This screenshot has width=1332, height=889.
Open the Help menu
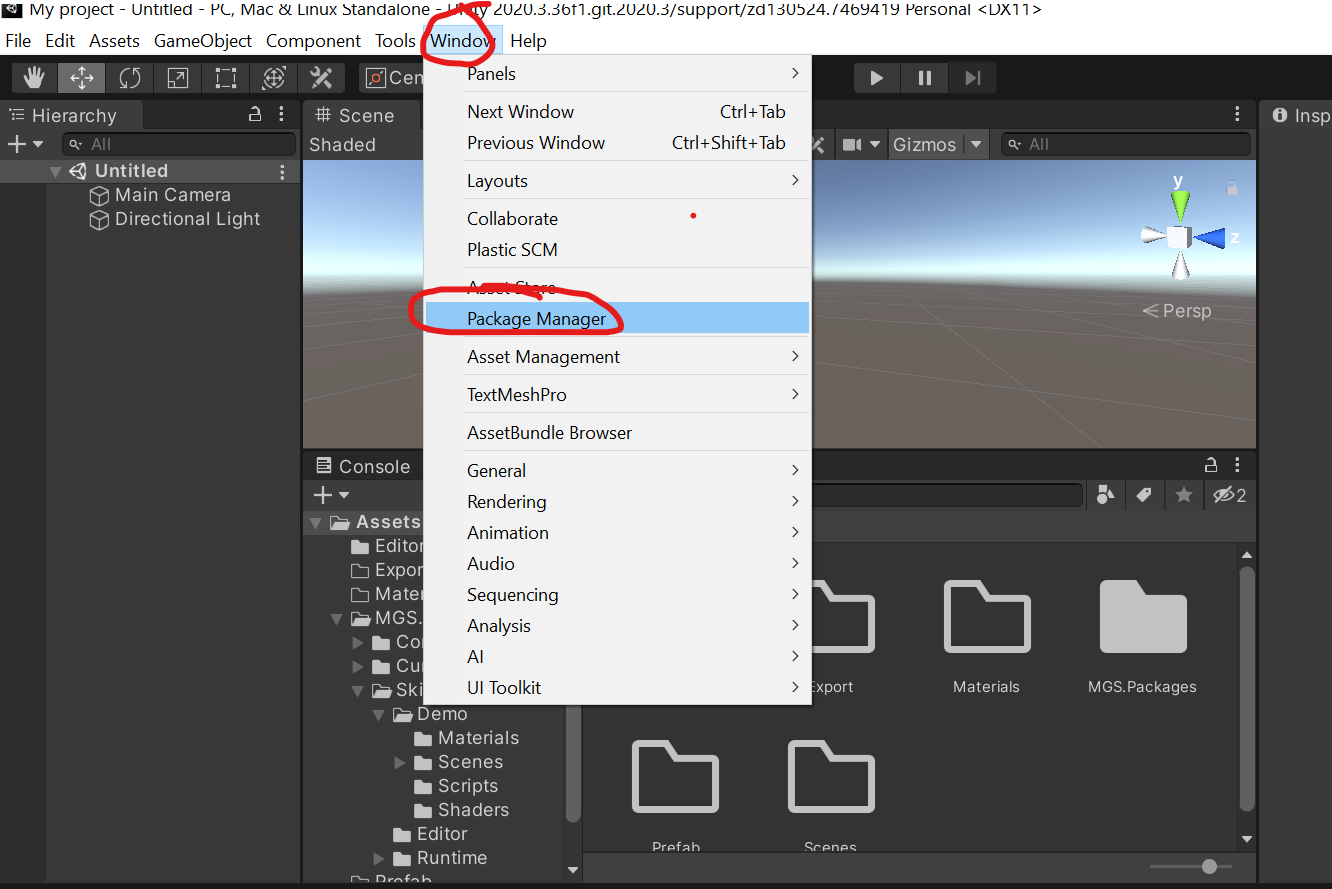click(x=528, y=41)
